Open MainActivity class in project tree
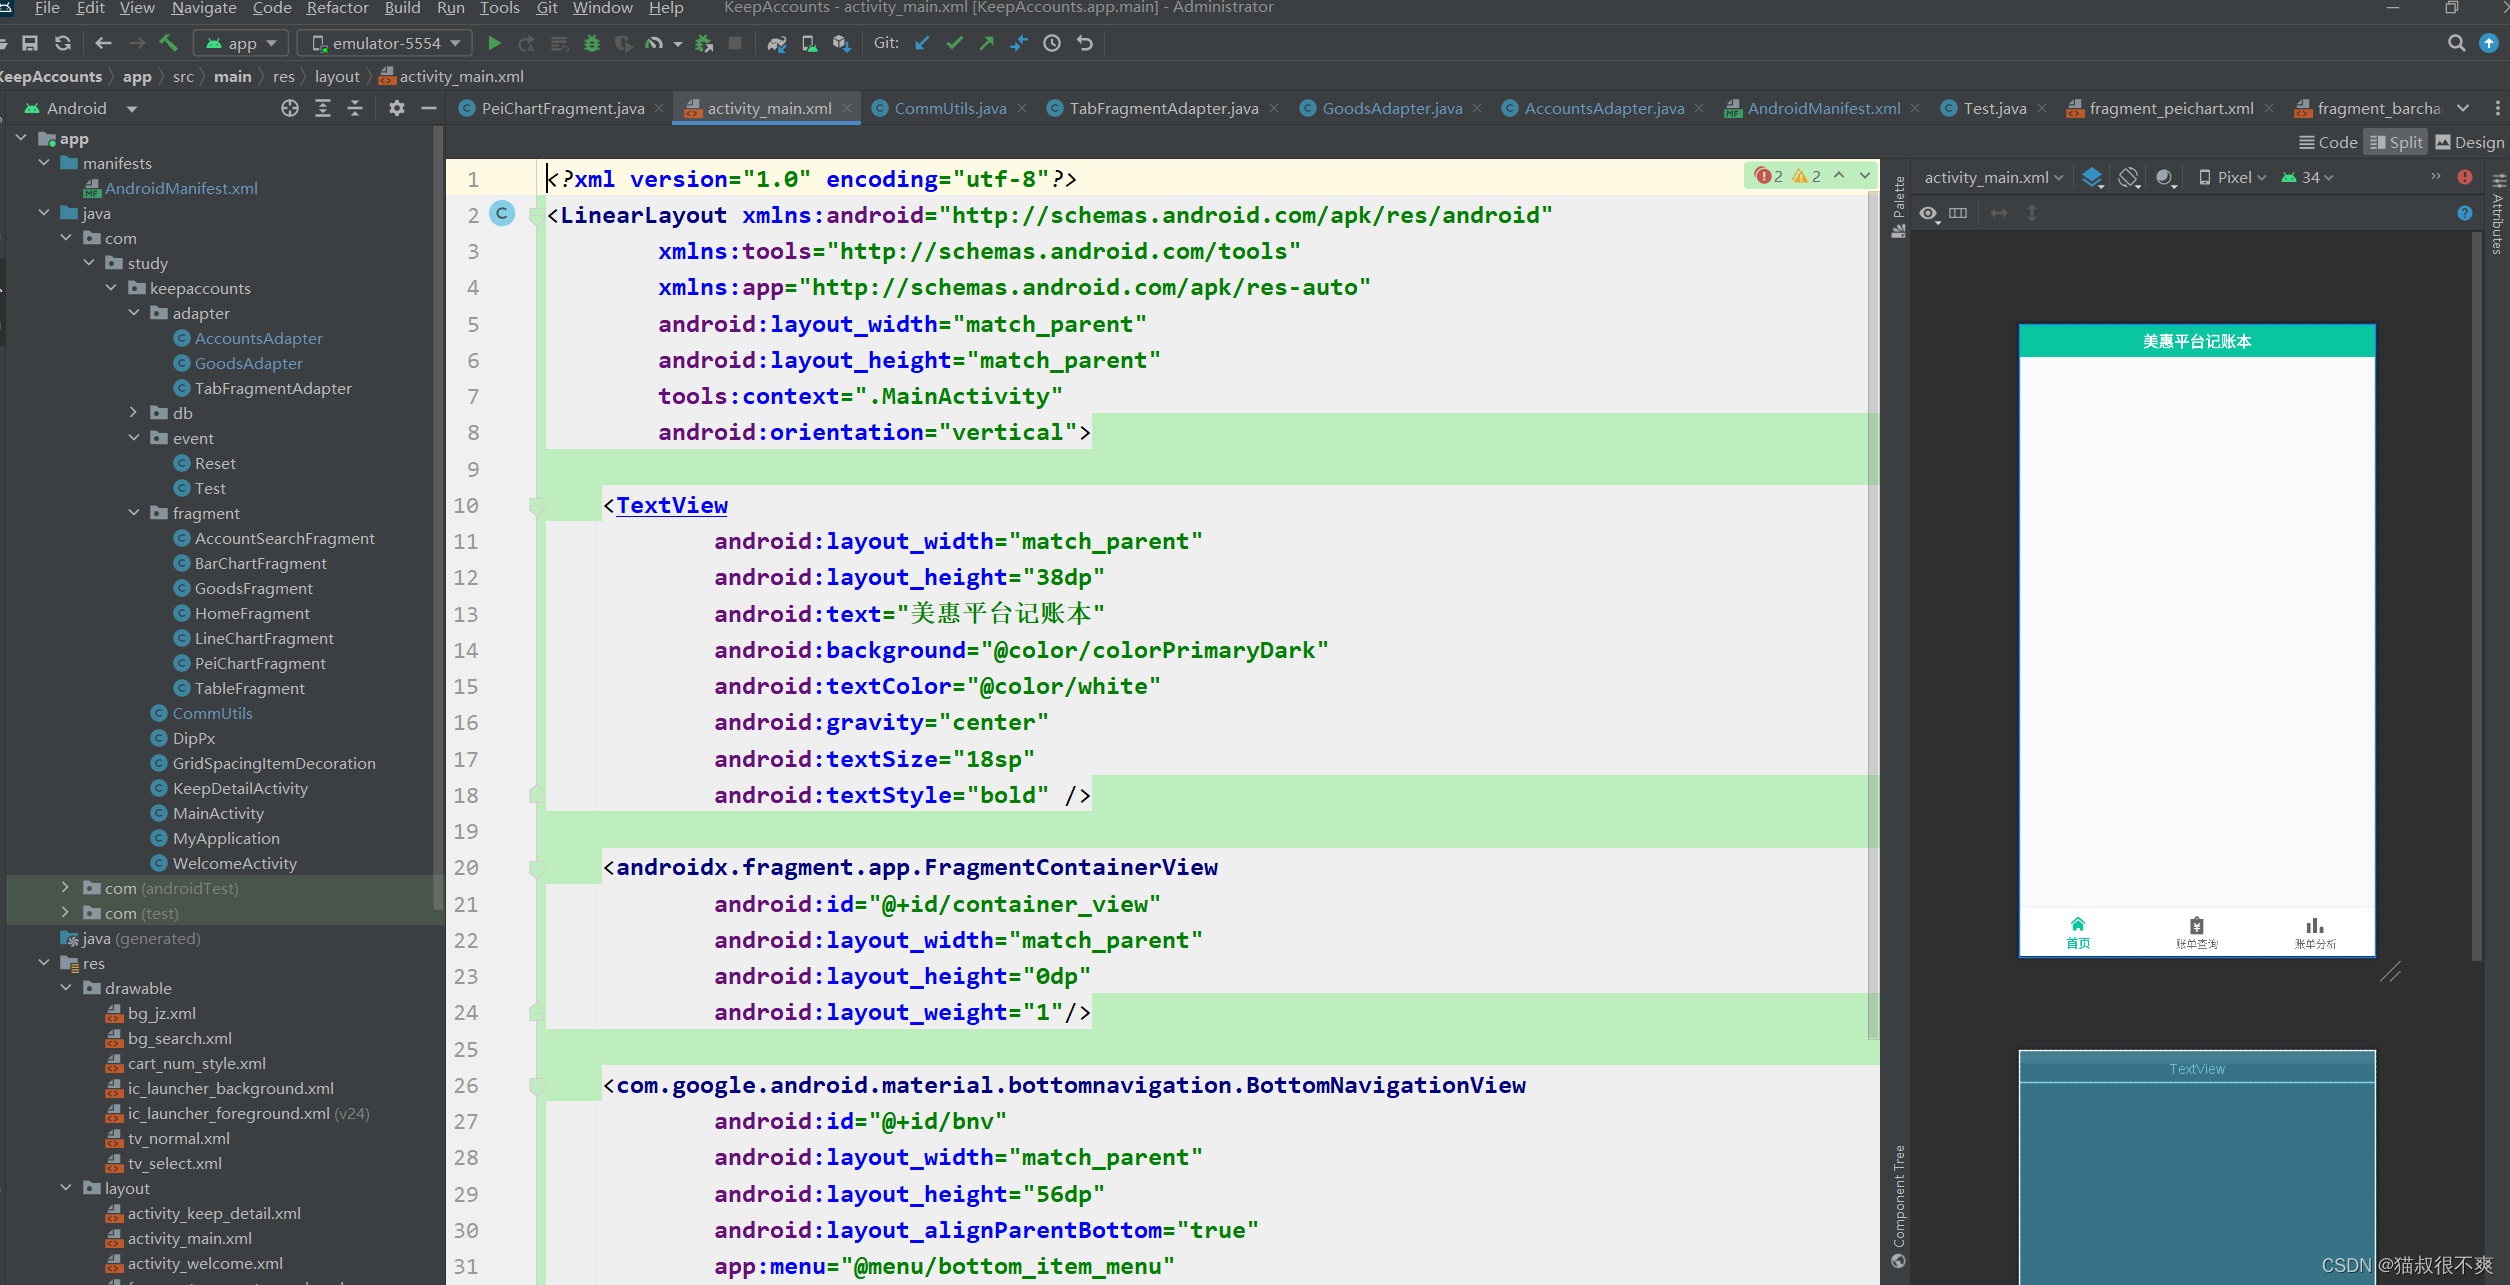This screenshot has width=2510, height=1285. [218, 813]
